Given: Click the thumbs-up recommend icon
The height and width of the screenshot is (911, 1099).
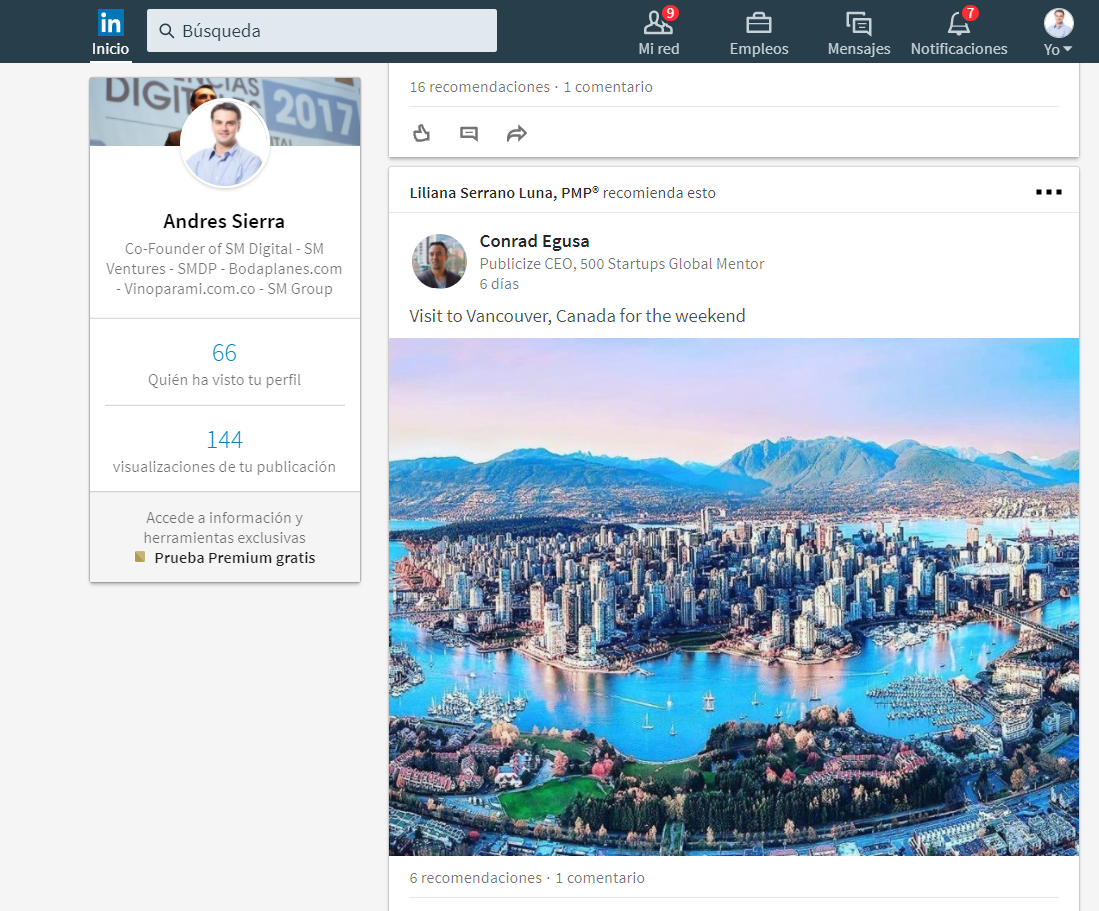Looking at the screenshot, I should click(x=421, y=133).
